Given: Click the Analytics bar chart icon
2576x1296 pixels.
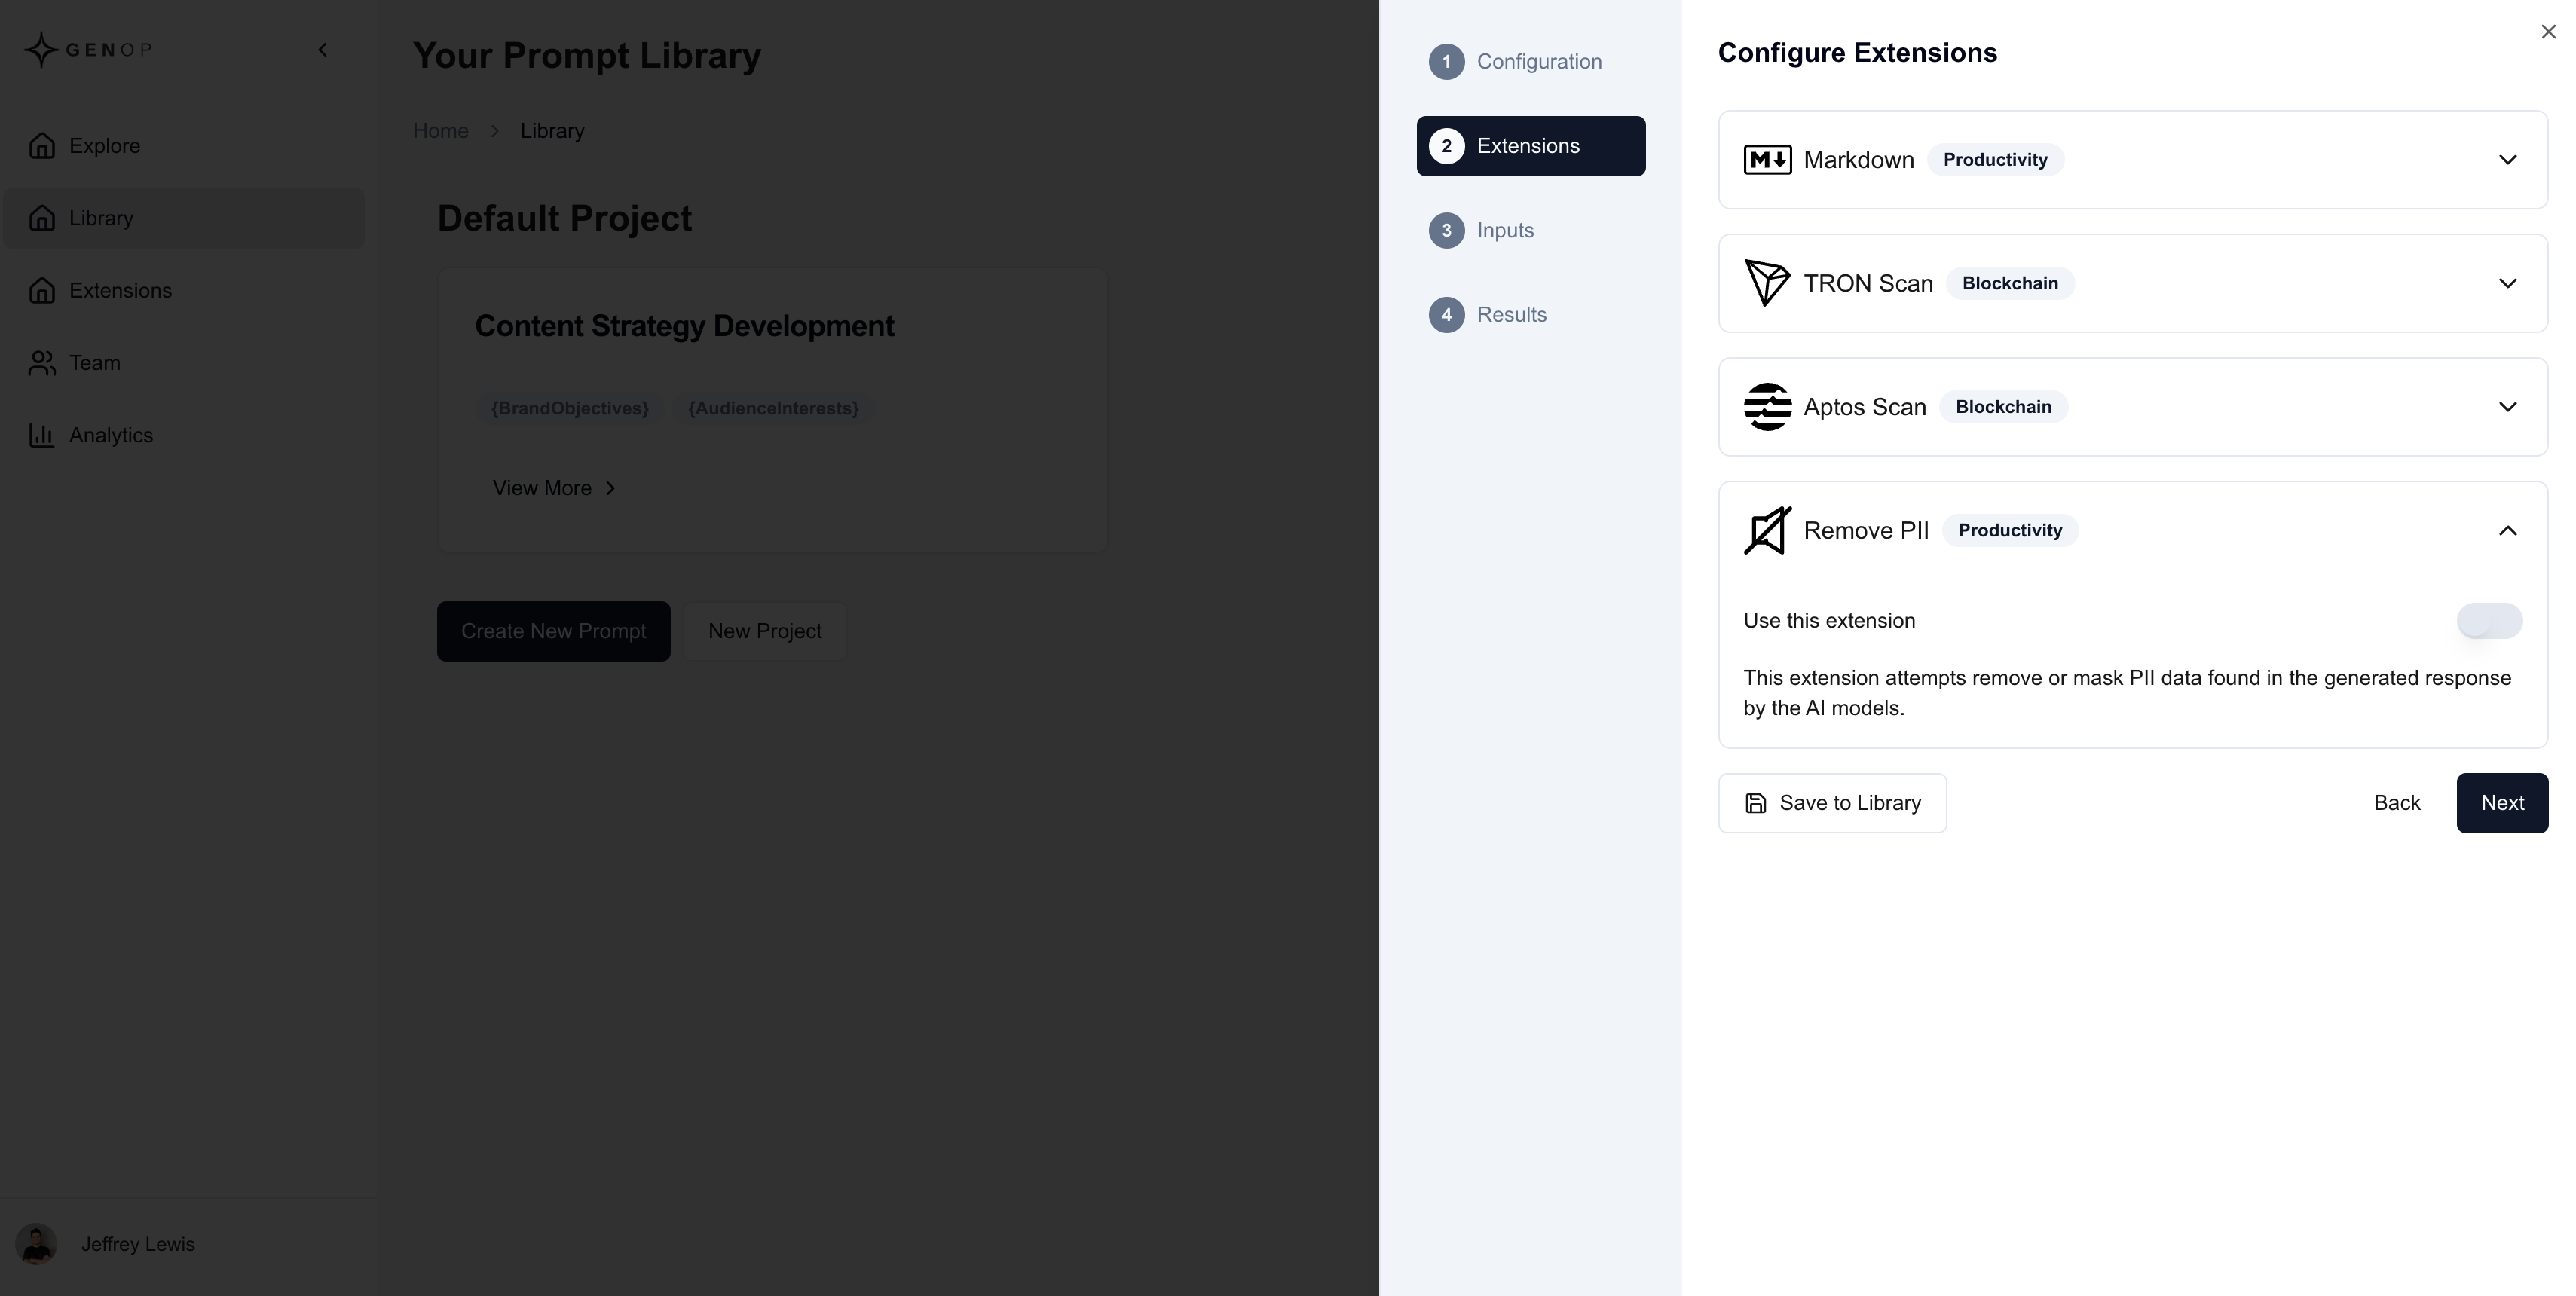Looking at the screenshot, I should tap(41, 435).
